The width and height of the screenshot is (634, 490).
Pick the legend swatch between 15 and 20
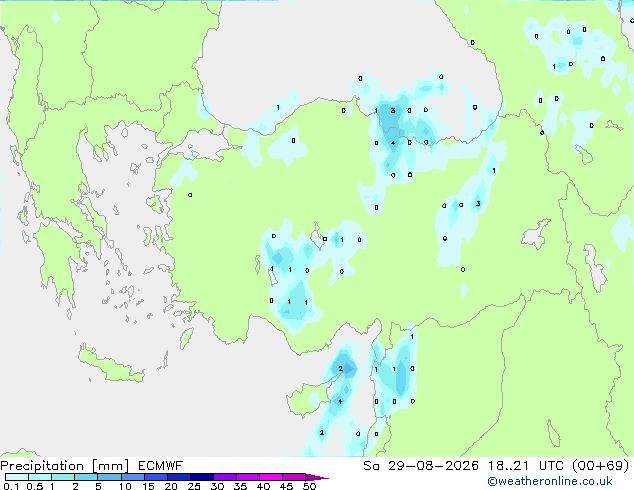(156, 477)
